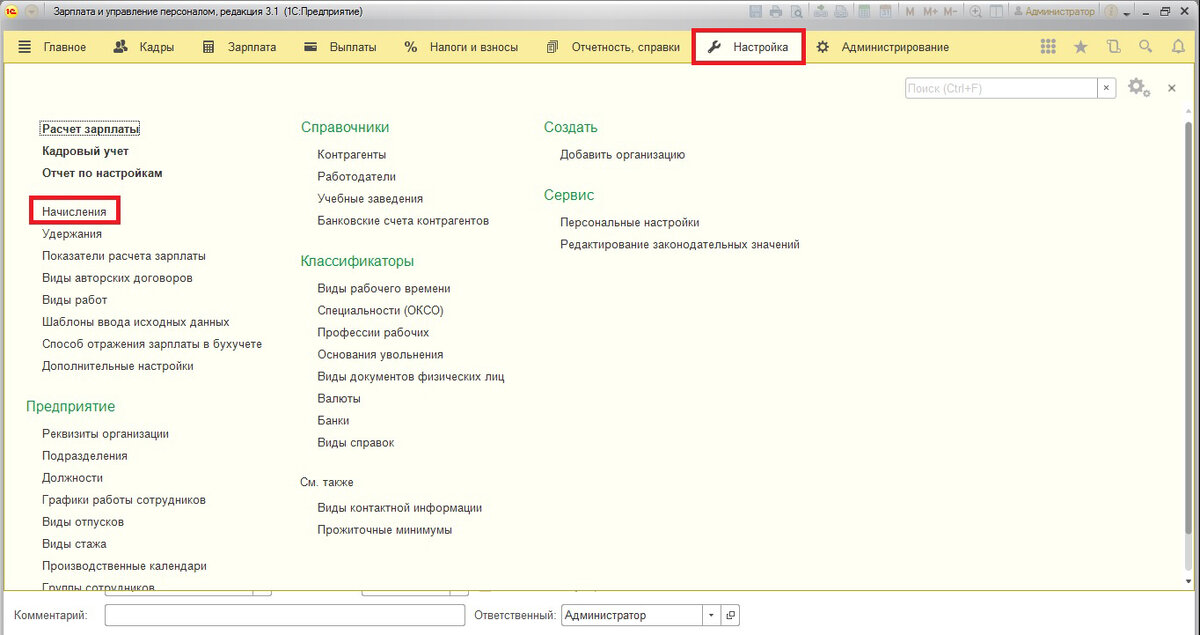The image size is (1200, 635).
Task: Open the Должности list
Action: [73, 478]
